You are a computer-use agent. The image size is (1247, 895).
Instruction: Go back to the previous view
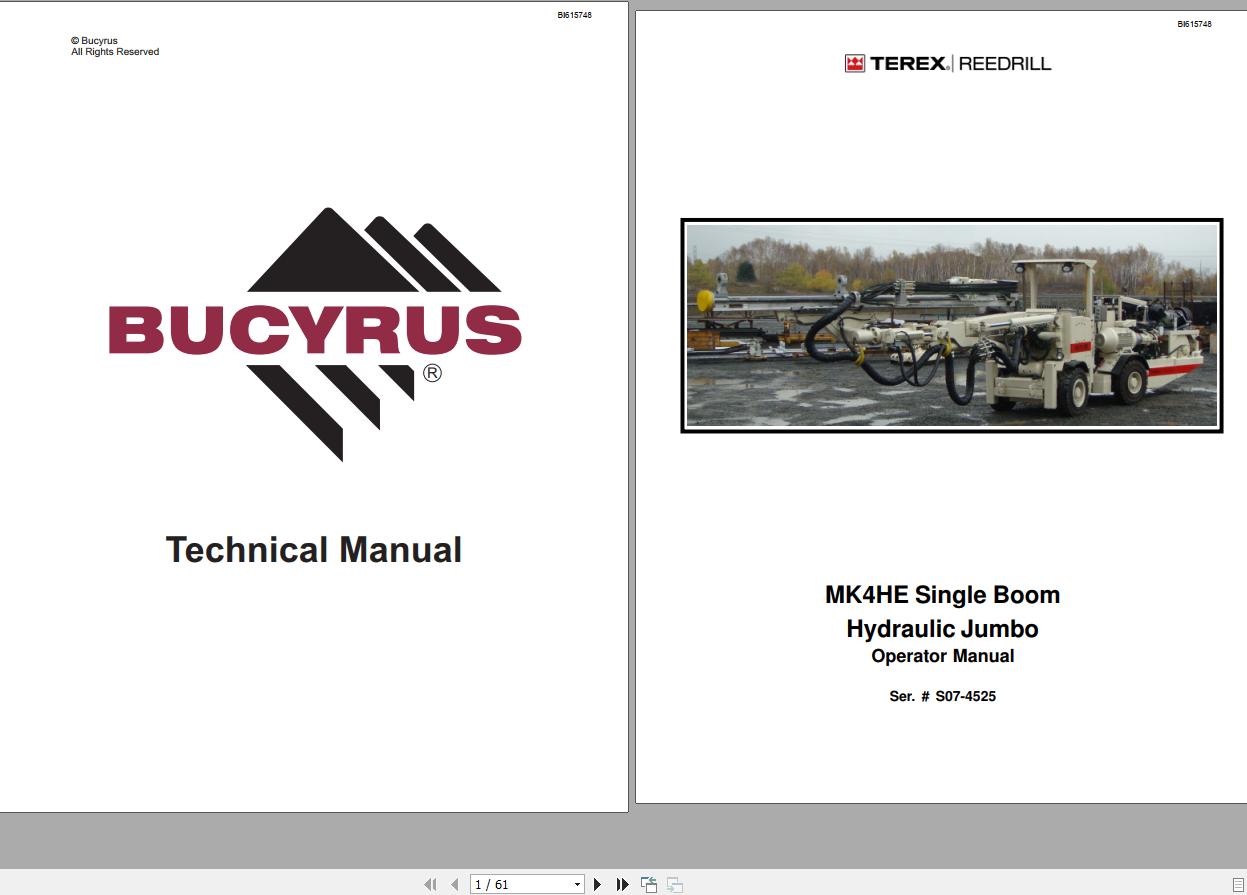648,884
